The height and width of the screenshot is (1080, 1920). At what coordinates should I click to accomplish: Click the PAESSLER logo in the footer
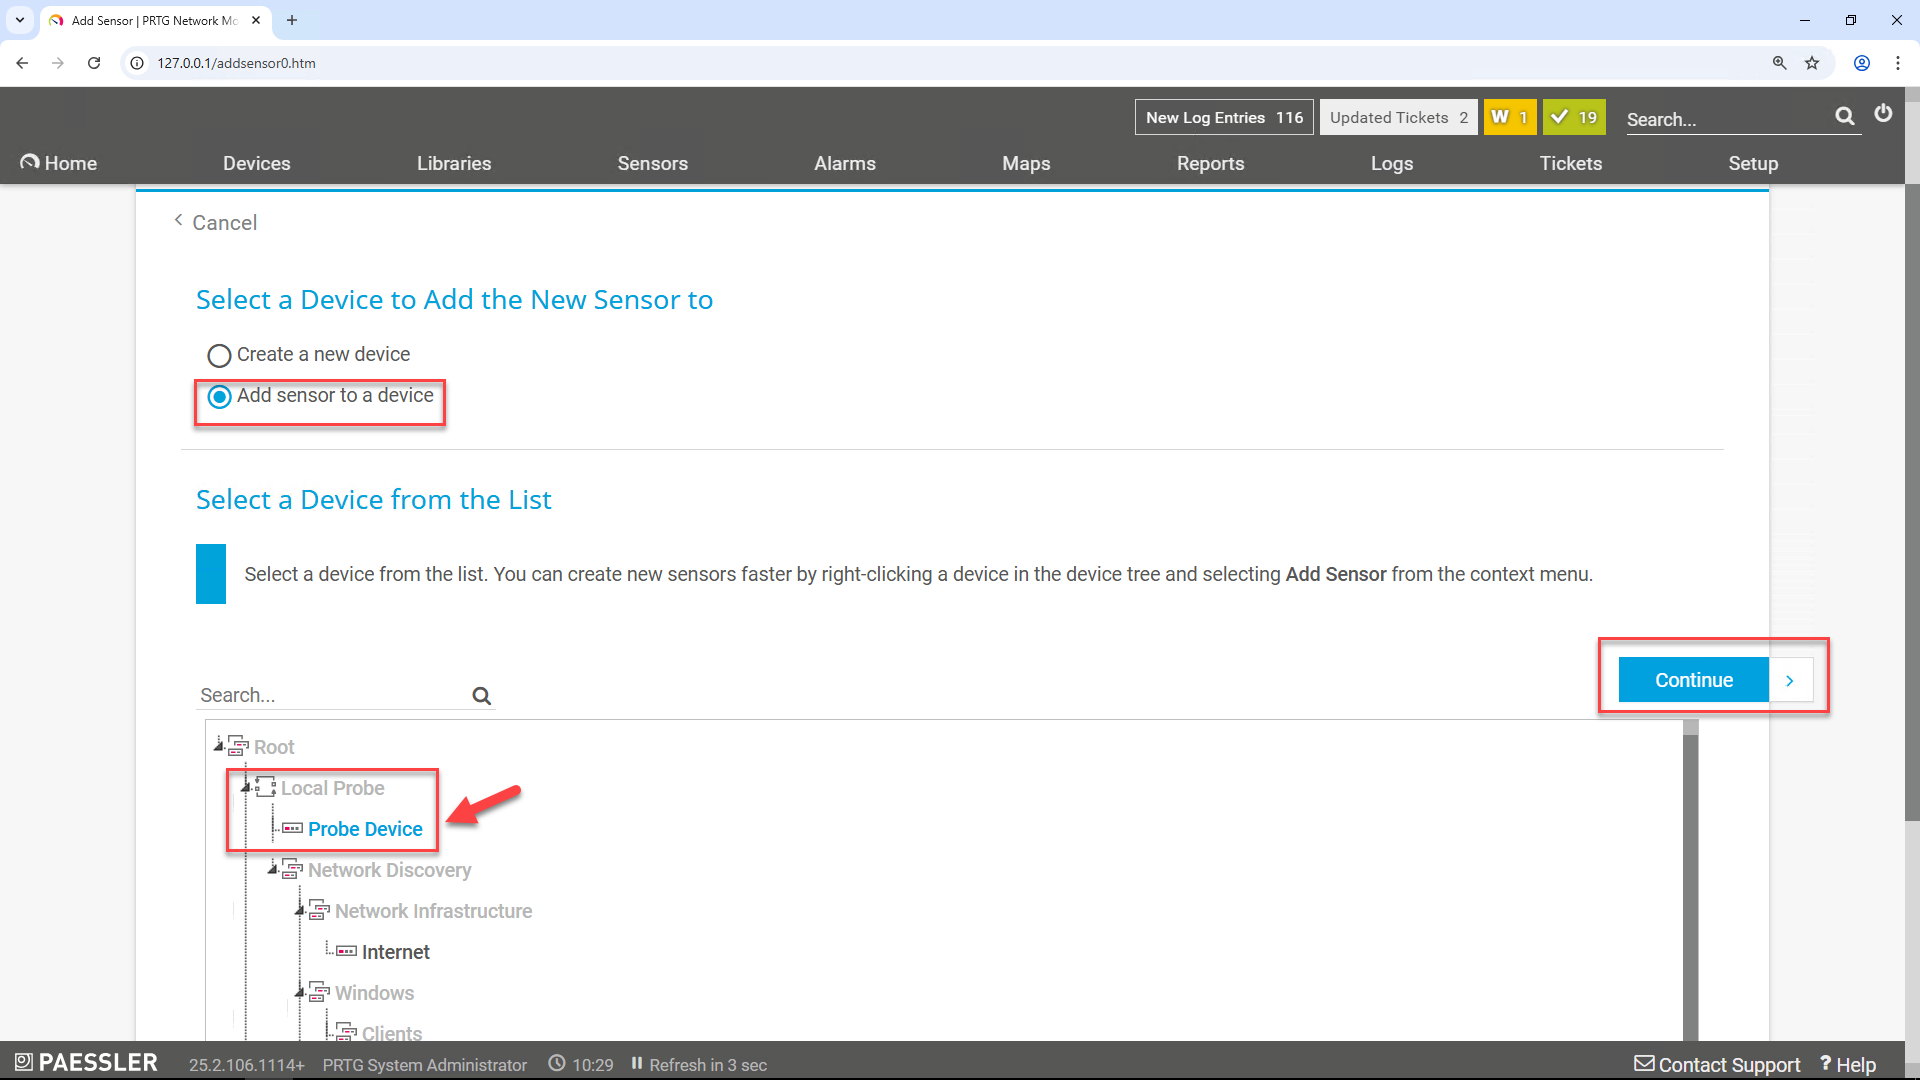(x=85, y=1061)
